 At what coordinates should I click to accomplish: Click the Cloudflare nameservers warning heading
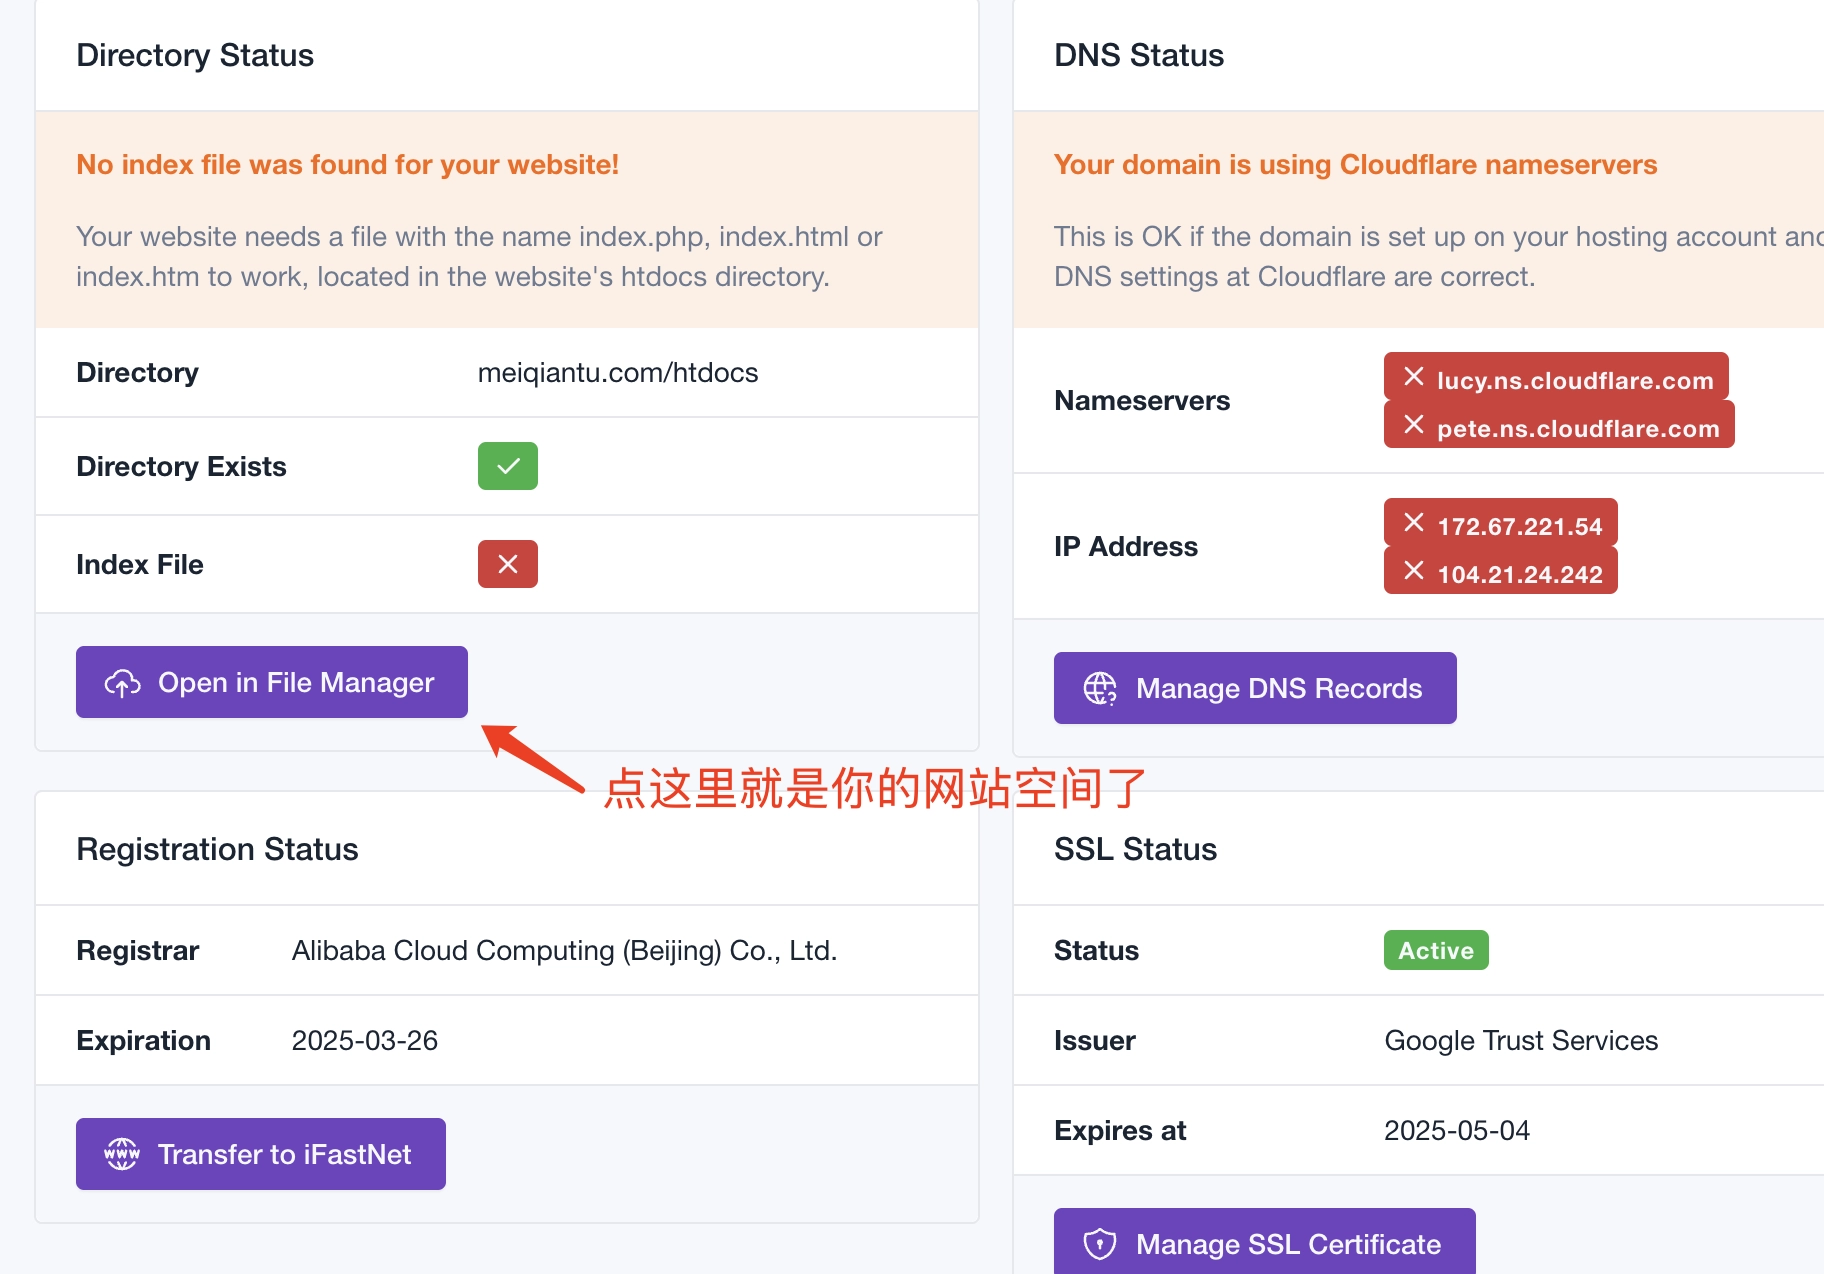pyautogui.click(x=1355, y=164)
